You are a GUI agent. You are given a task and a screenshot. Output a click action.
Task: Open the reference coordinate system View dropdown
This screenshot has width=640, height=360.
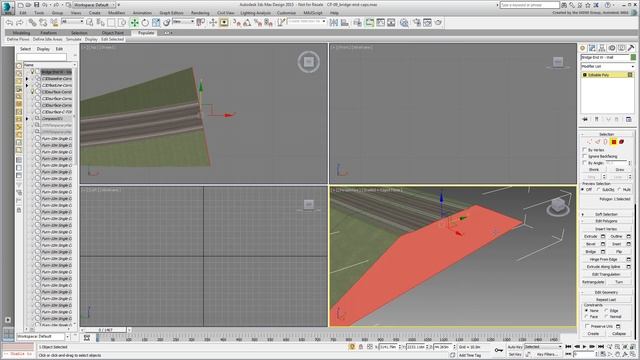[x=183, y=22]
